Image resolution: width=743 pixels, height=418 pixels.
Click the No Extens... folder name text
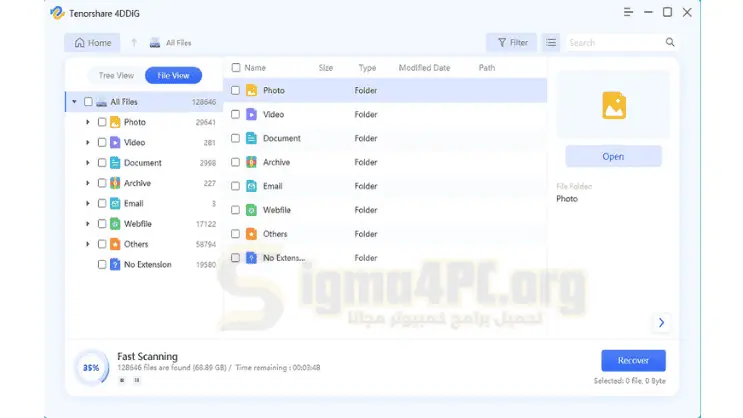pyautogui.click(x=284, y=258)
